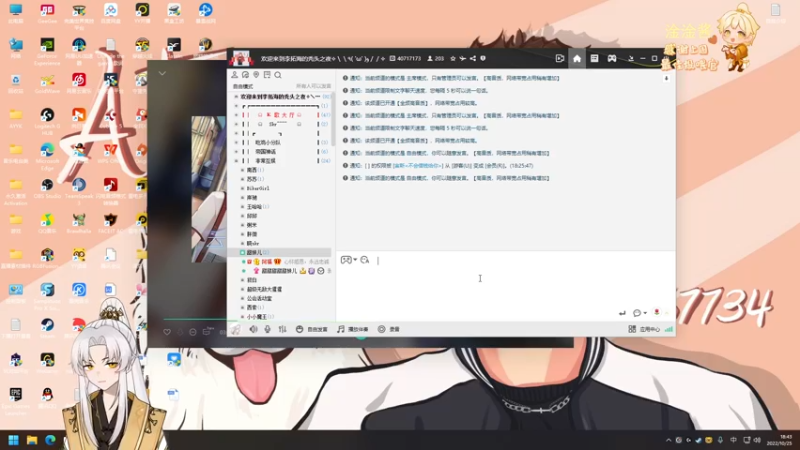Open the taskbar volume control

click(x=757, y=440)
